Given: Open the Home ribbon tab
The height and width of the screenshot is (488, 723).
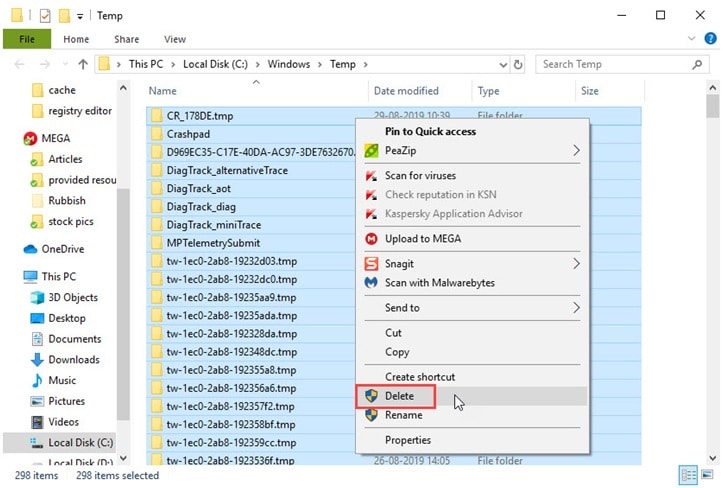Looking at the screenshot, I should (76, 39).
